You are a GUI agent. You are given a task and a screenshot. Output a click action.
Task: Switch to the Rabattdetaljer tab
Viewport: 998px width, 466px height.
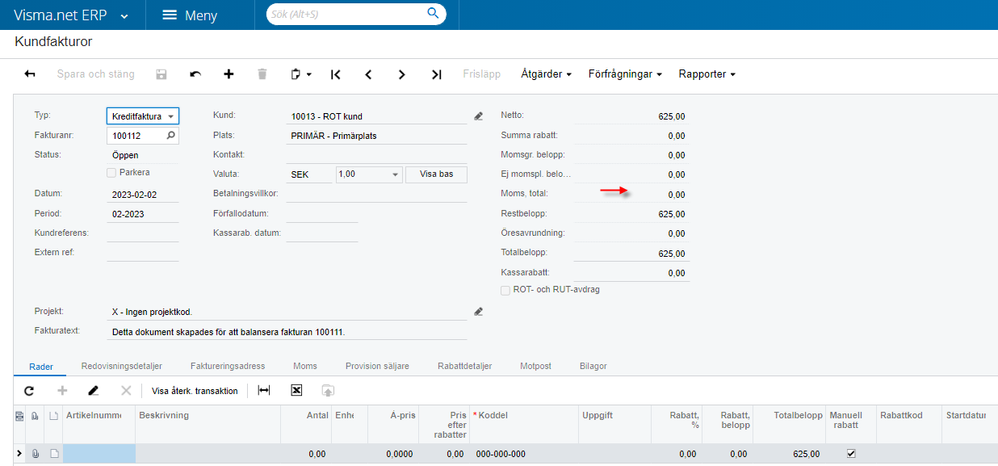click(465, 367)
